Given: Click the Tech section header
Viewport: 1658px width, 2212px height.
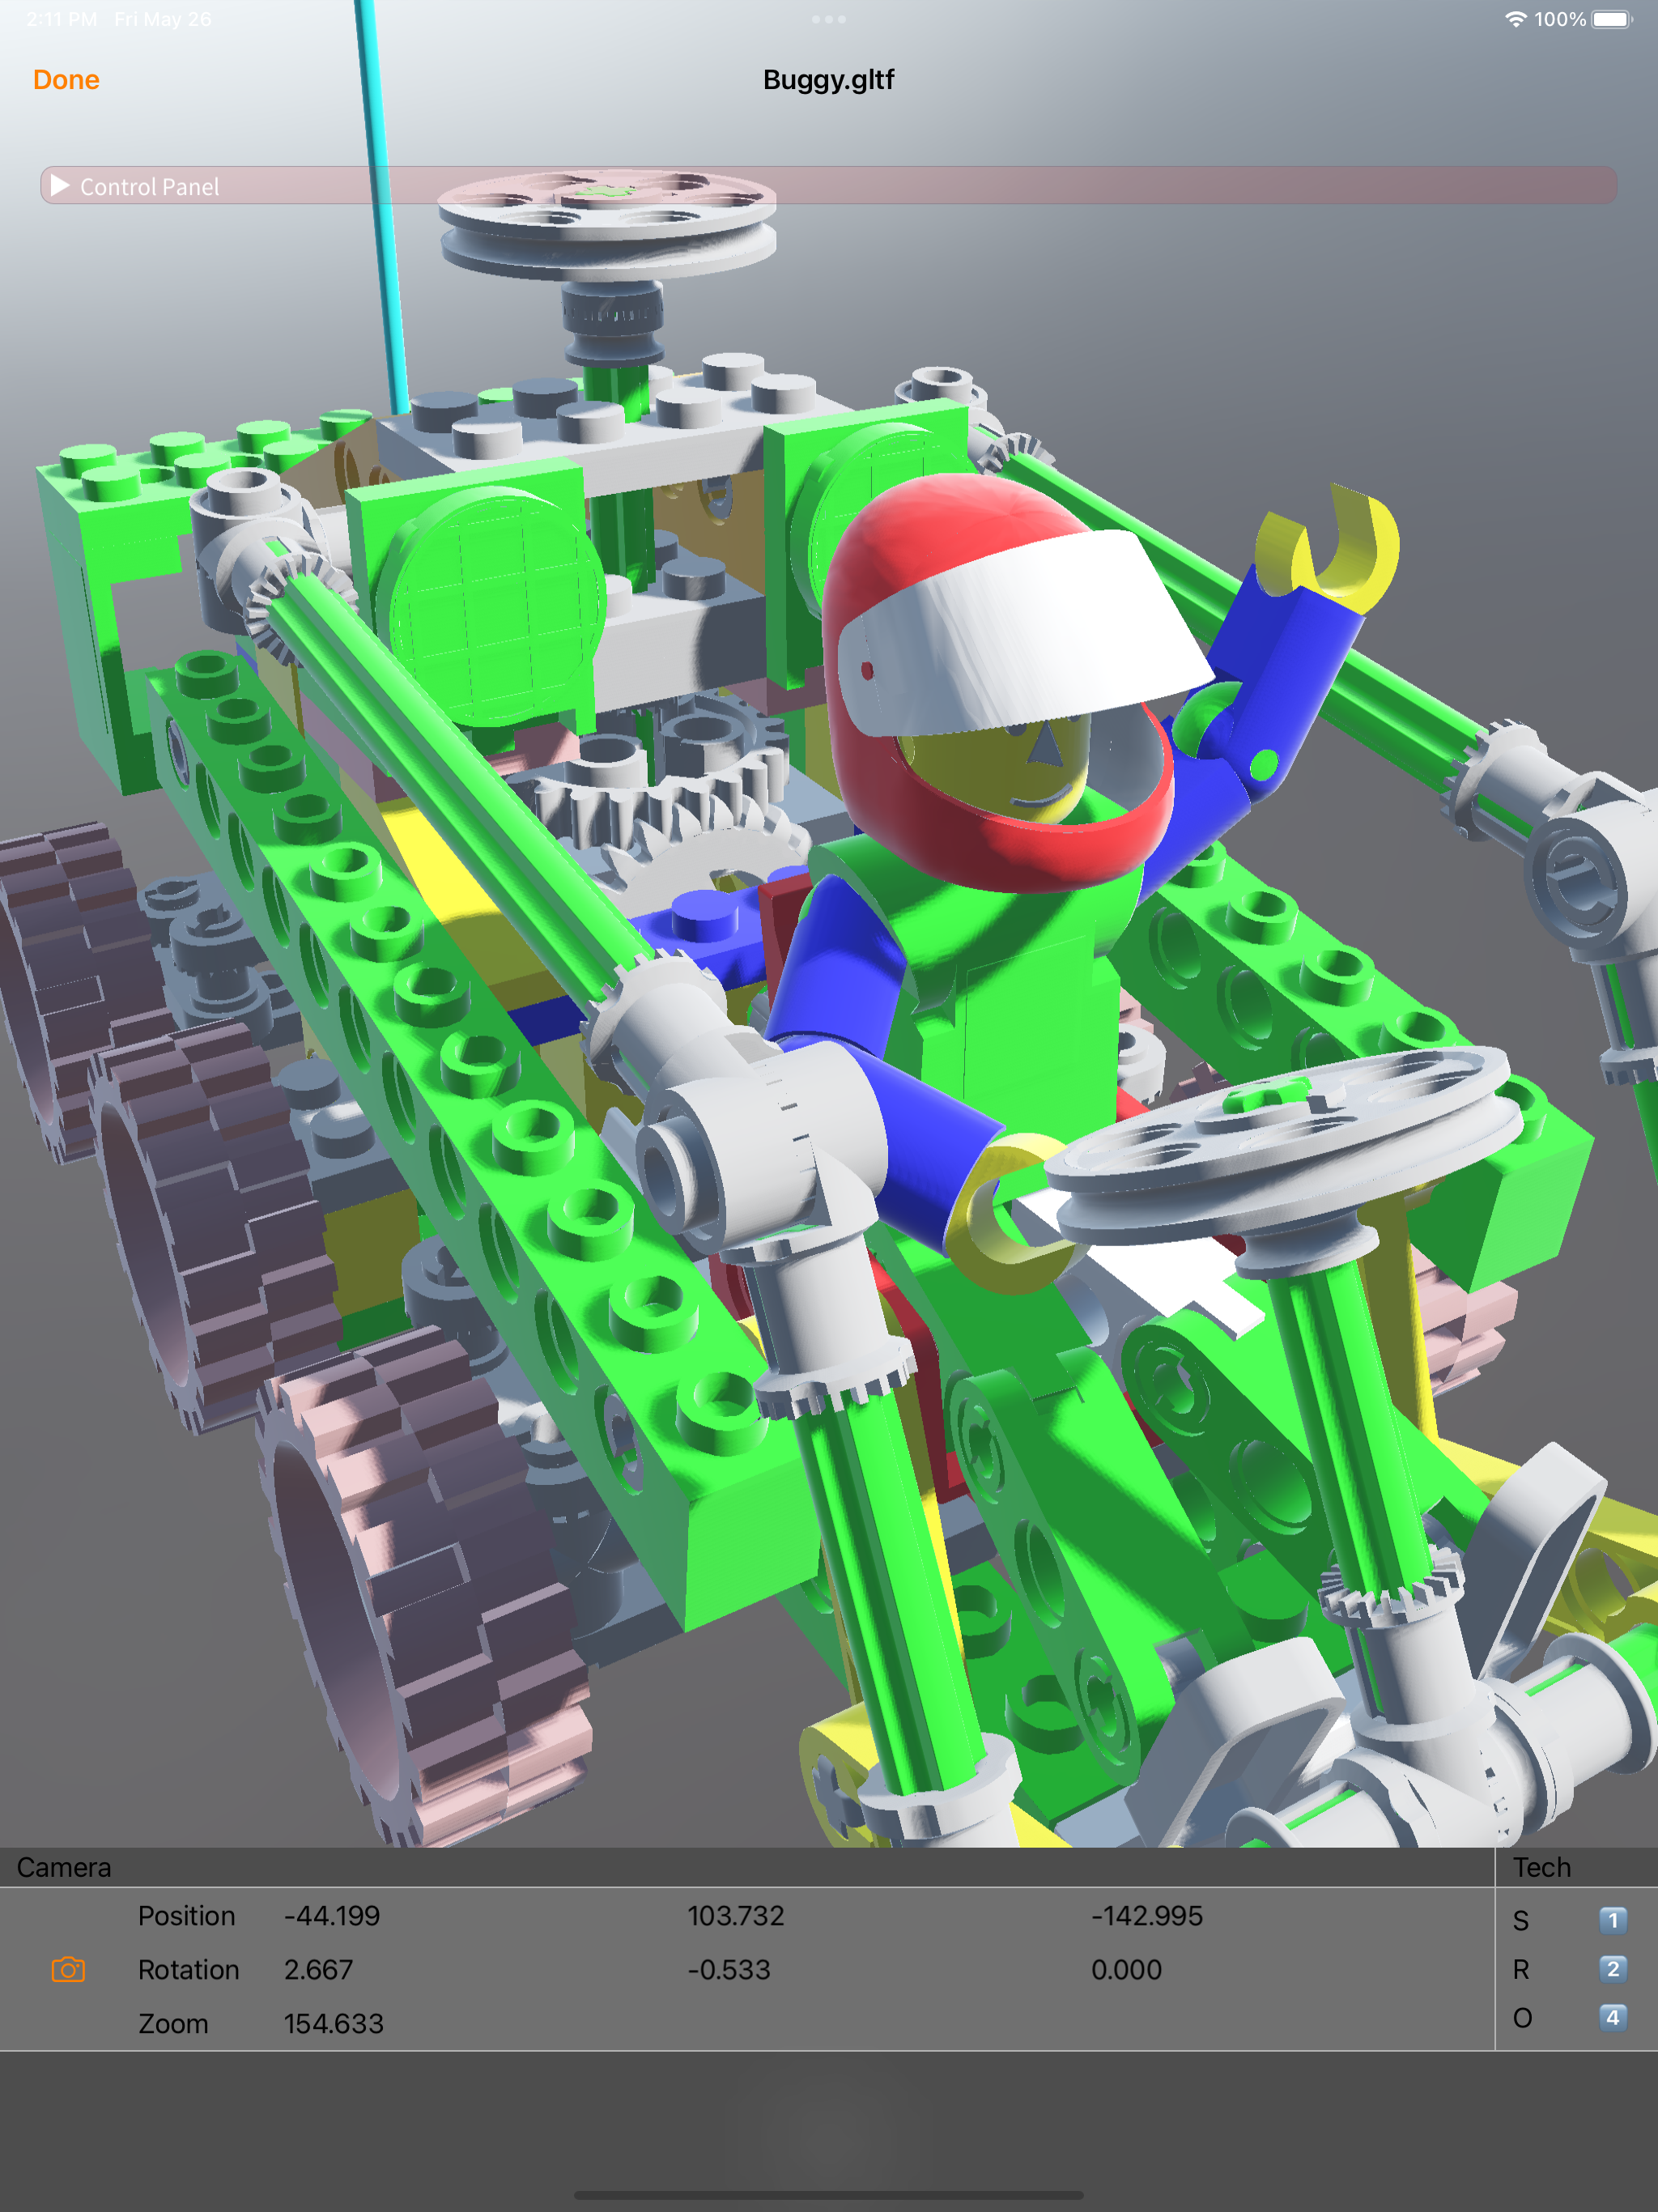Looking at the screenshot, I should (x=1541, y=1867).
